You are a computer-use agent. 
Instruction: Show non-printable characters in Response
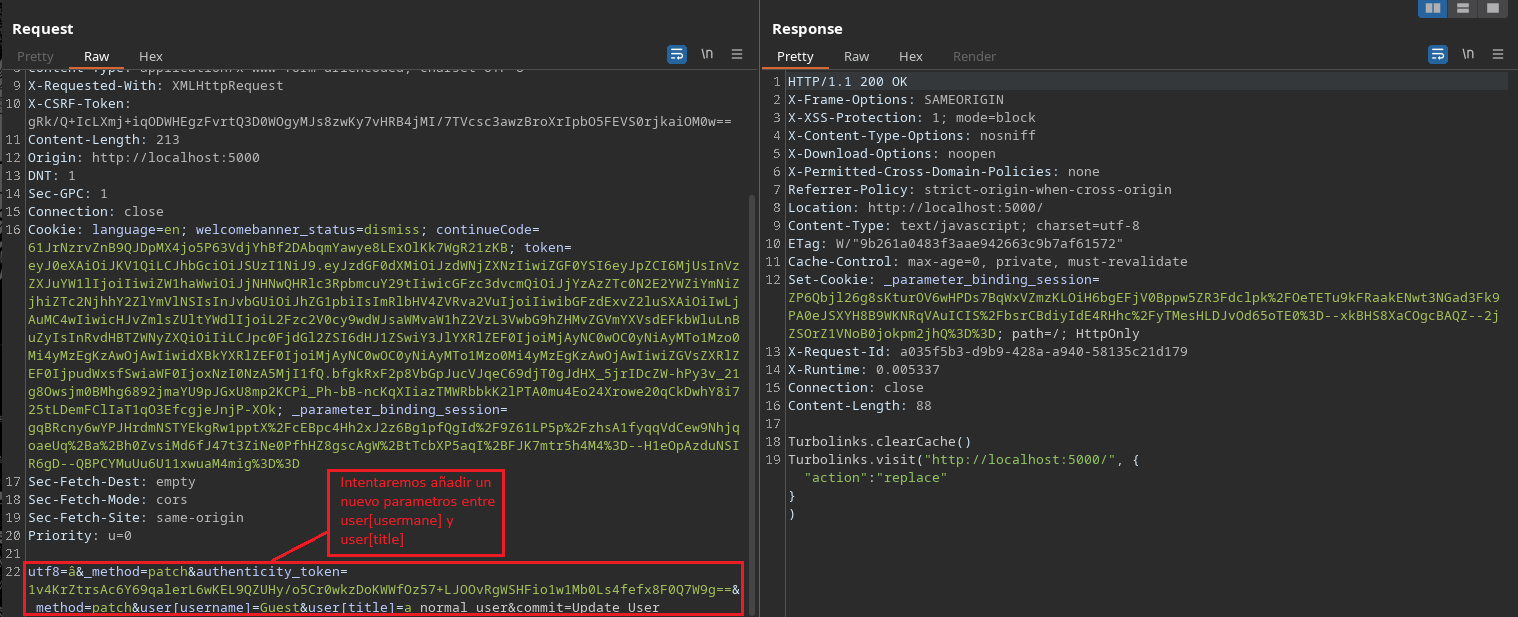click(x=1467, y=54)
